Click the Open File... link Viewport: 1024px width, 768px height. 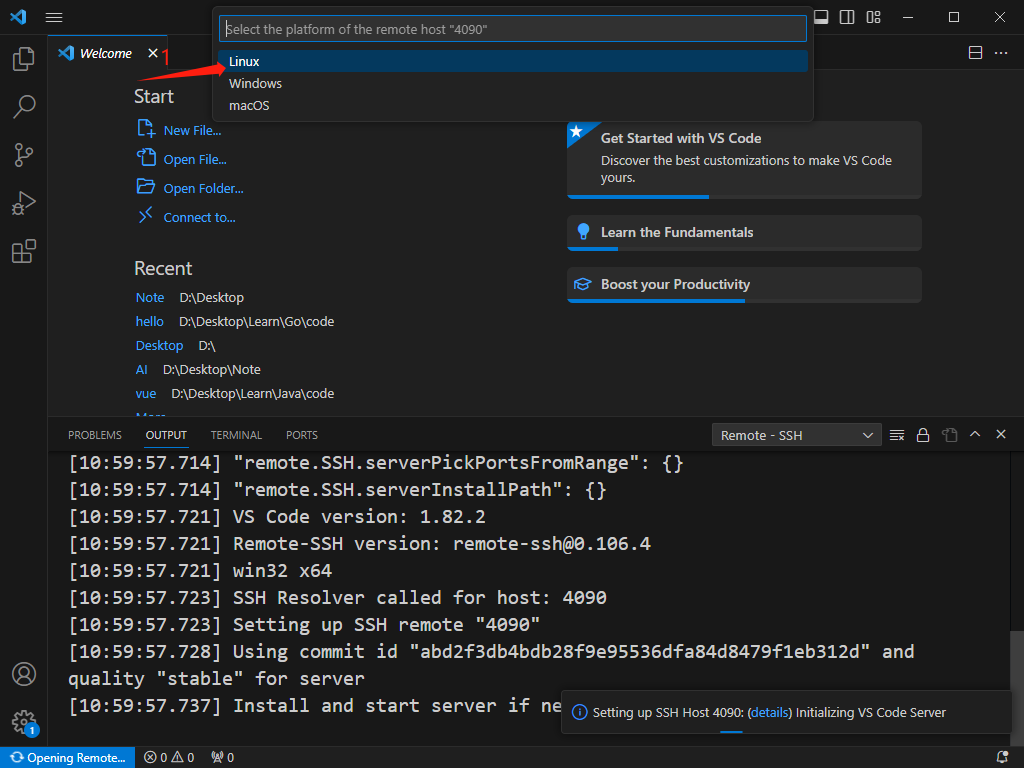coord(195,159)
